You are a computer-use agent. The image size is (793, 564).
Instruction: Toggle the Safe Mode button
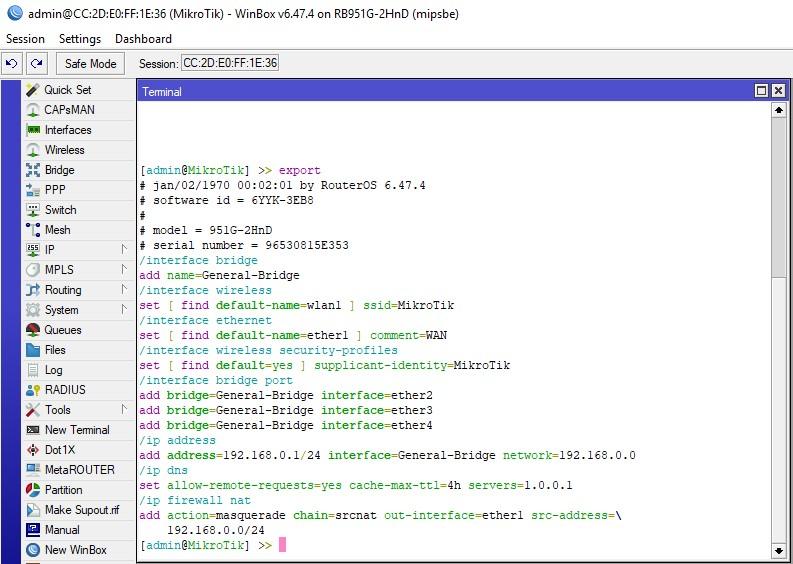pos(91,63)
